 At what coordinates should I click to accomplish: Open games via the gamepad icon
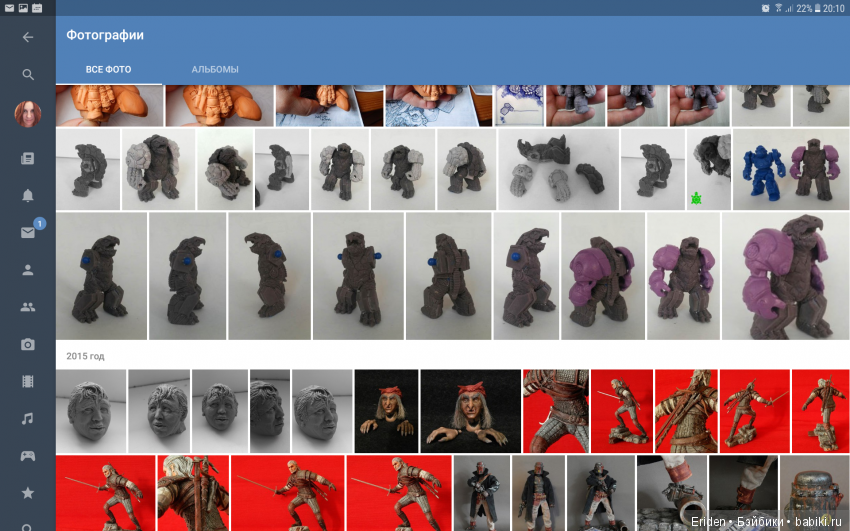(x=28, y=455)
